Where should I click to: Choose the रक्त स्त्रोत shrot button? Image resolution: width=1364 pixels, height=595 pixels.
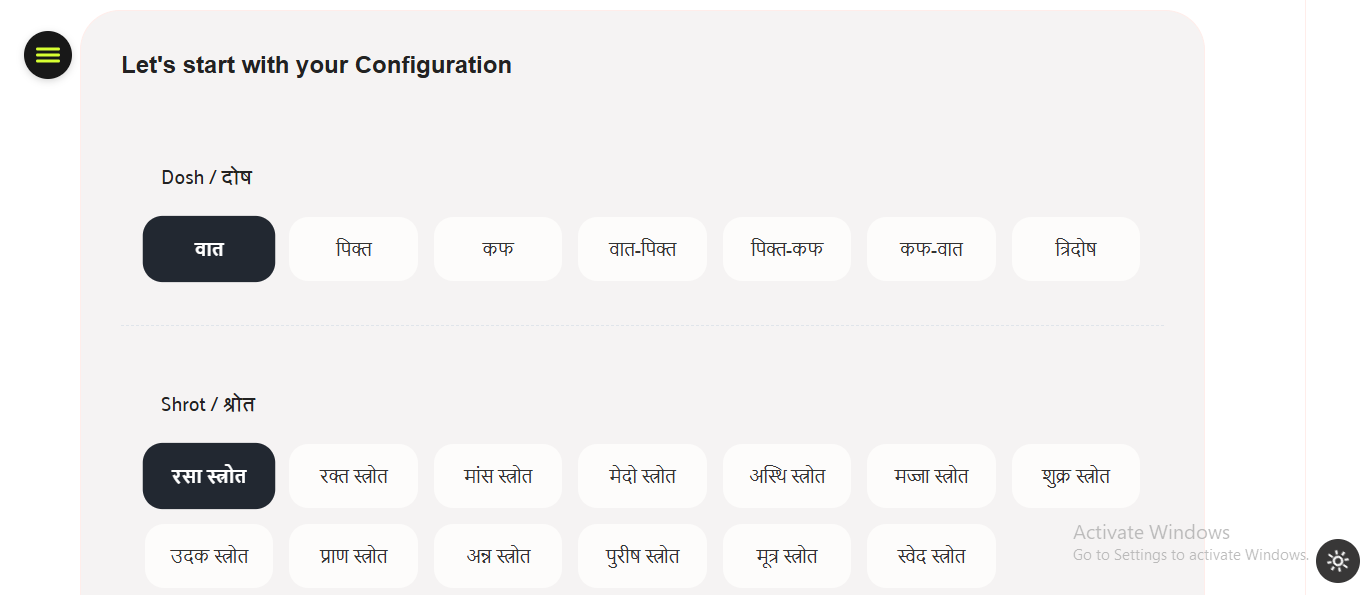[353, 476]
